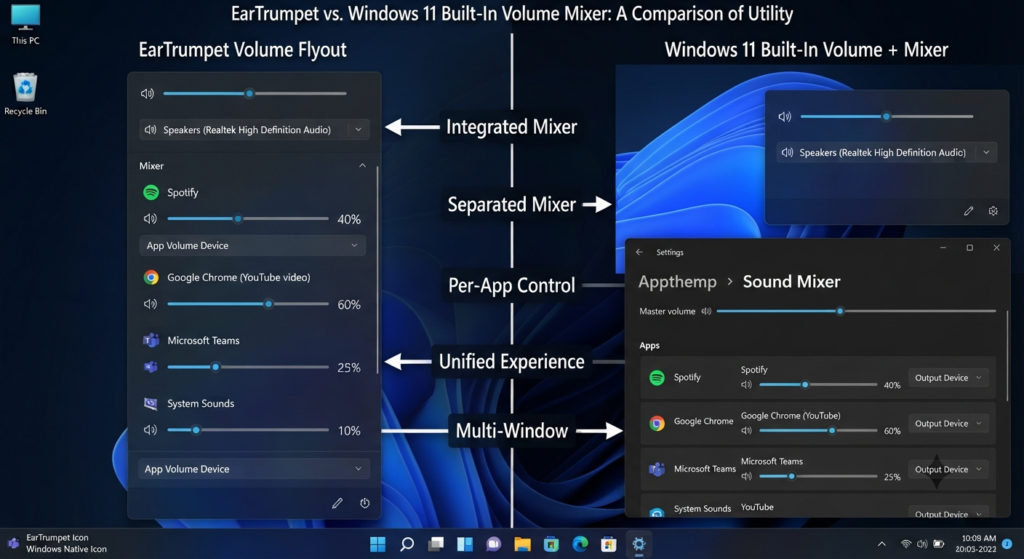Click EarTrumpet flyout power icon
Screen dimensions: 1024x559
(364, 503)
